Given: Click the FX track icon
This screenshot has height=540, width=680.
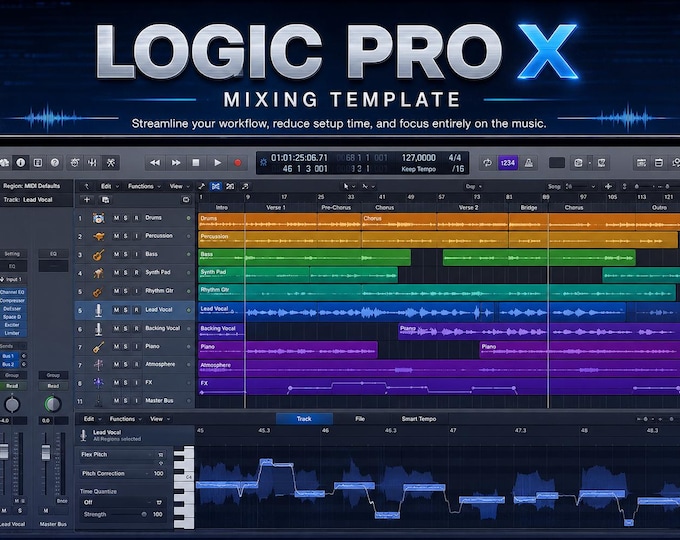Looking at the screenshot, I should (x=98, y=383).
